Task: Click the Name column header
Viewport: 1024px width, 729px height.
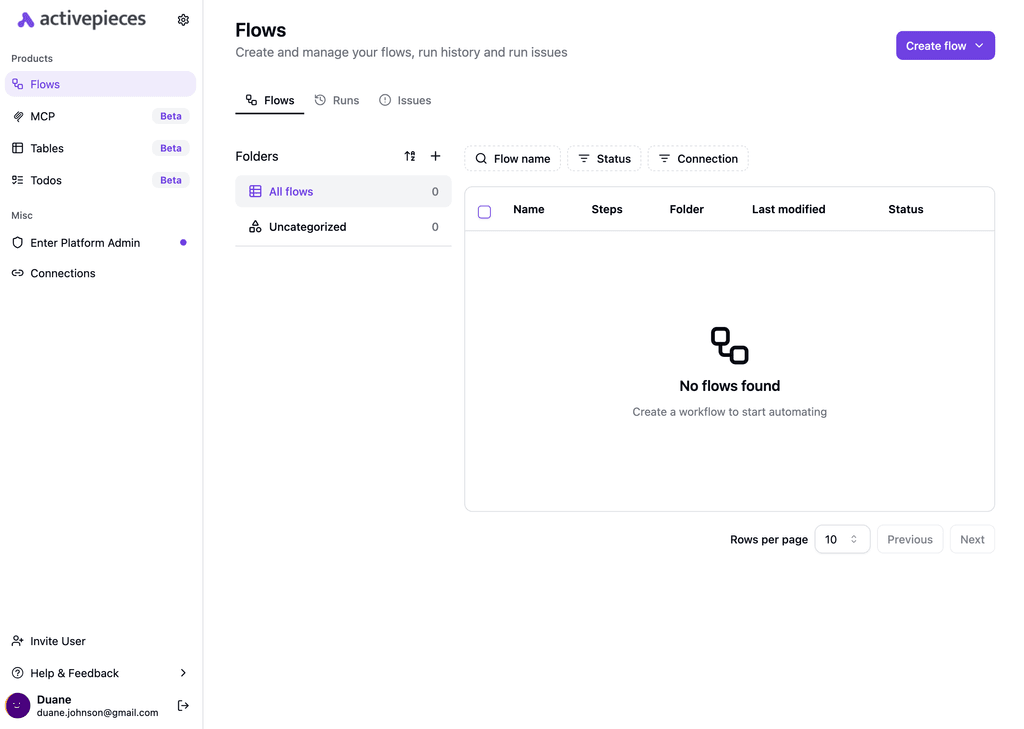Action: 528,209
